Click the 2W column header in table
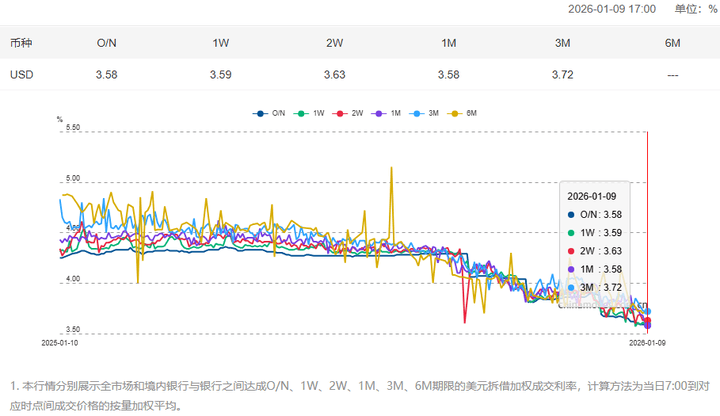The width and height of the screenshot is (720, 416). [x=335, y=43]
